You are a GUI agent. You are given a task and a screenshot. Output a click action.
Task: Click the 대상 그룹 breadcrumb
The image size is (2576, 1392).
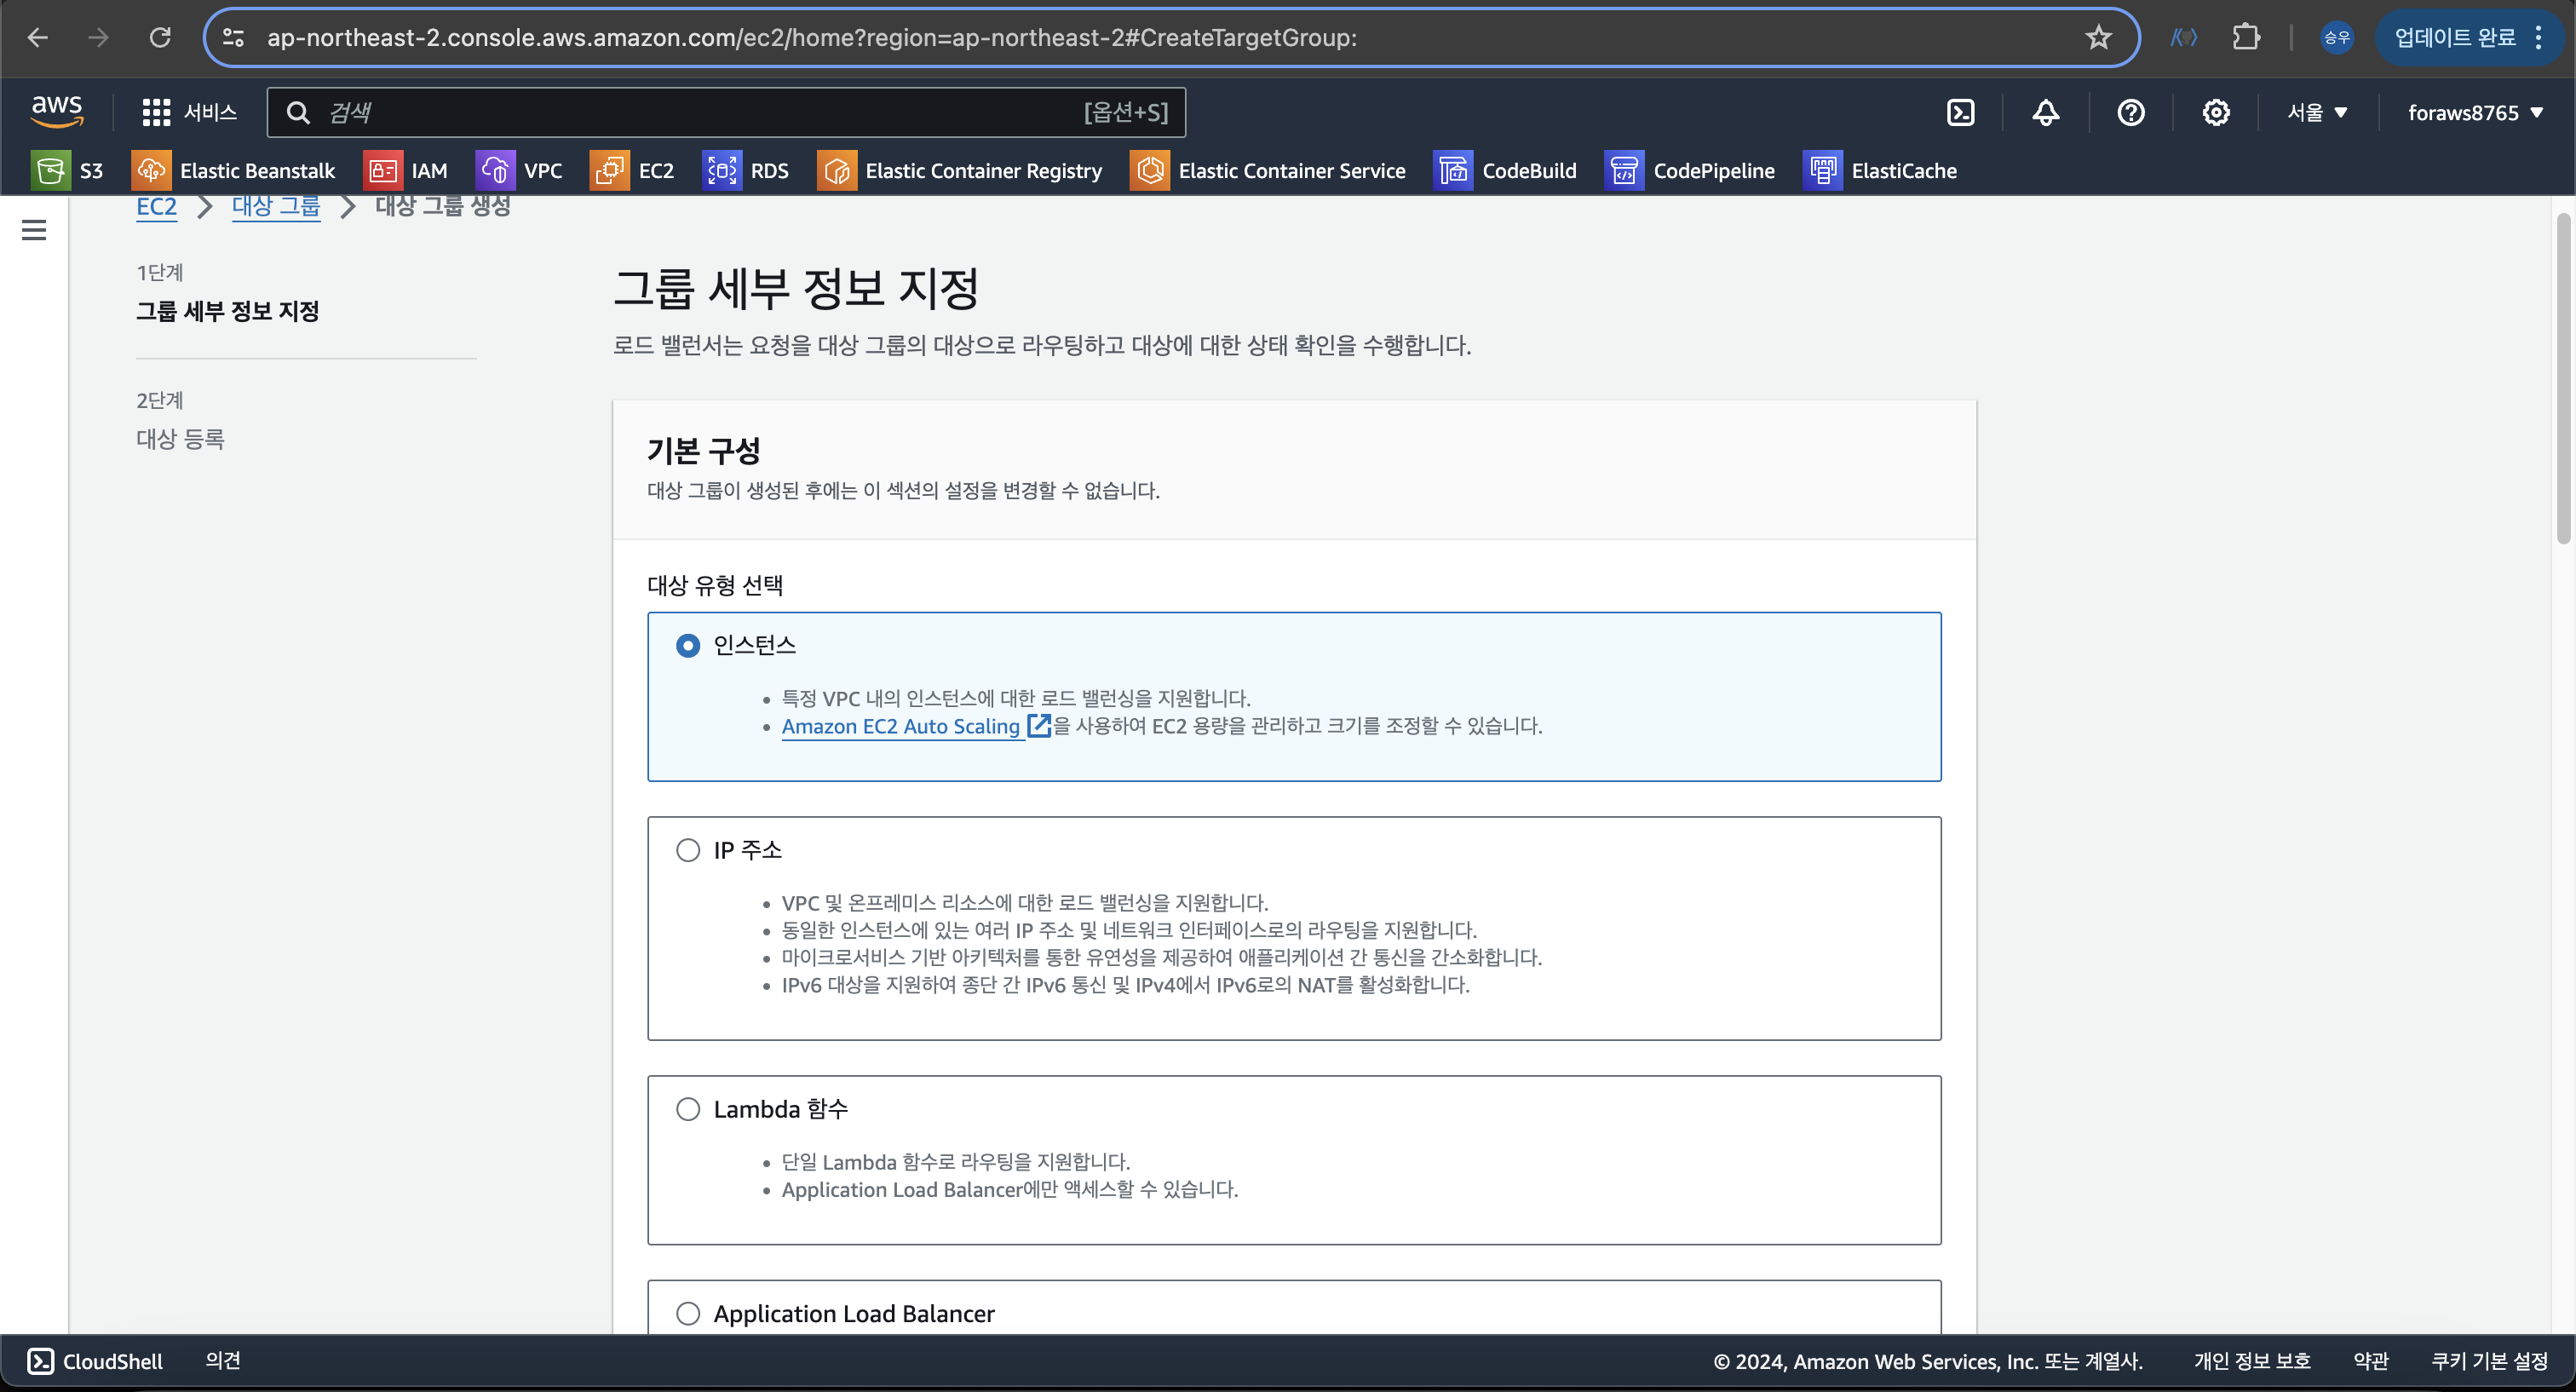click(276, 207)
